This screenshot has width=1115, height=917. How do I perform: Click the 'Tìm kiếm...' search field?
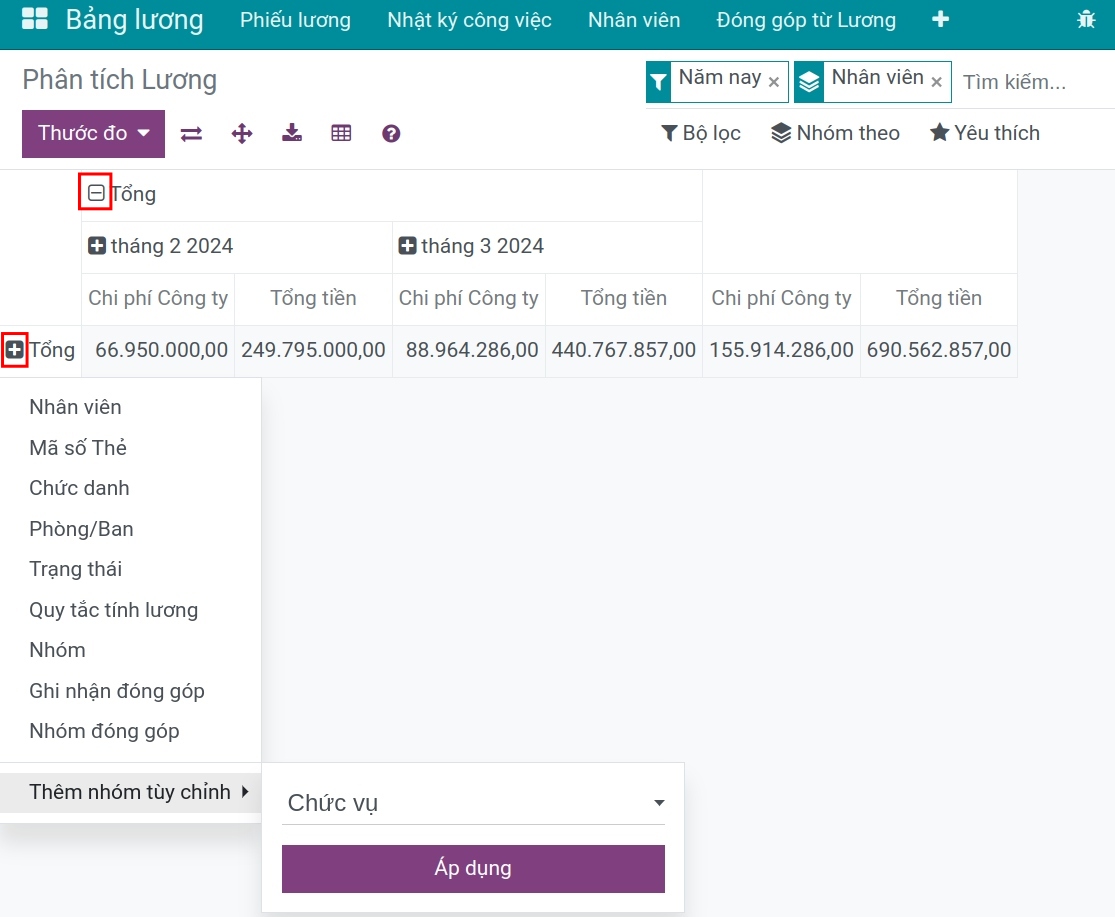tap(1030, 82)
